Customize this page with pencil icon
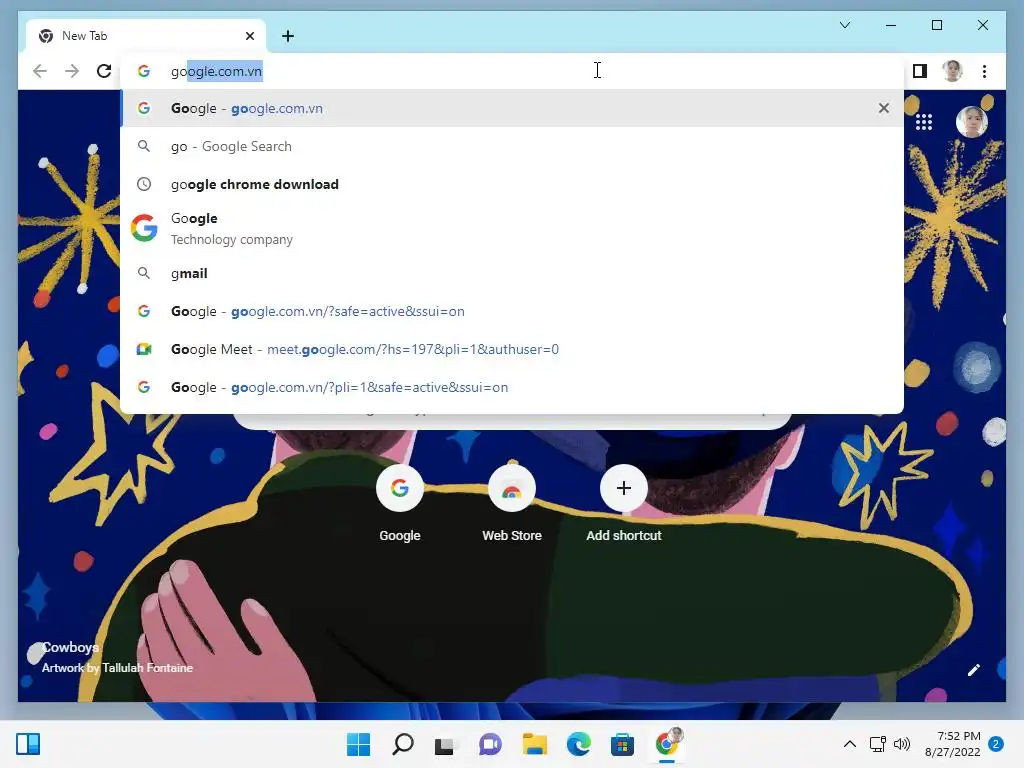The height and width of the screenshot is (768, 1024). click(973, 670)
